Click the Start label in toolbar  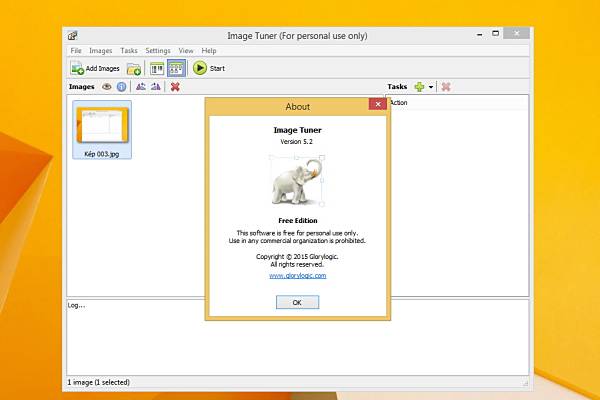(x=217, y=69)
